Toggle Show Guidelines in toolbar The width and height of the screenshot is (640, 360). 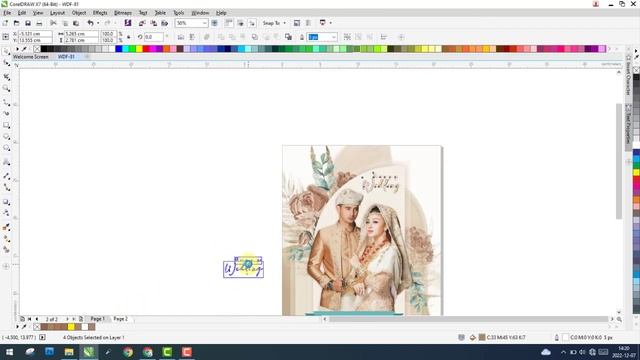tap(252, 23)
